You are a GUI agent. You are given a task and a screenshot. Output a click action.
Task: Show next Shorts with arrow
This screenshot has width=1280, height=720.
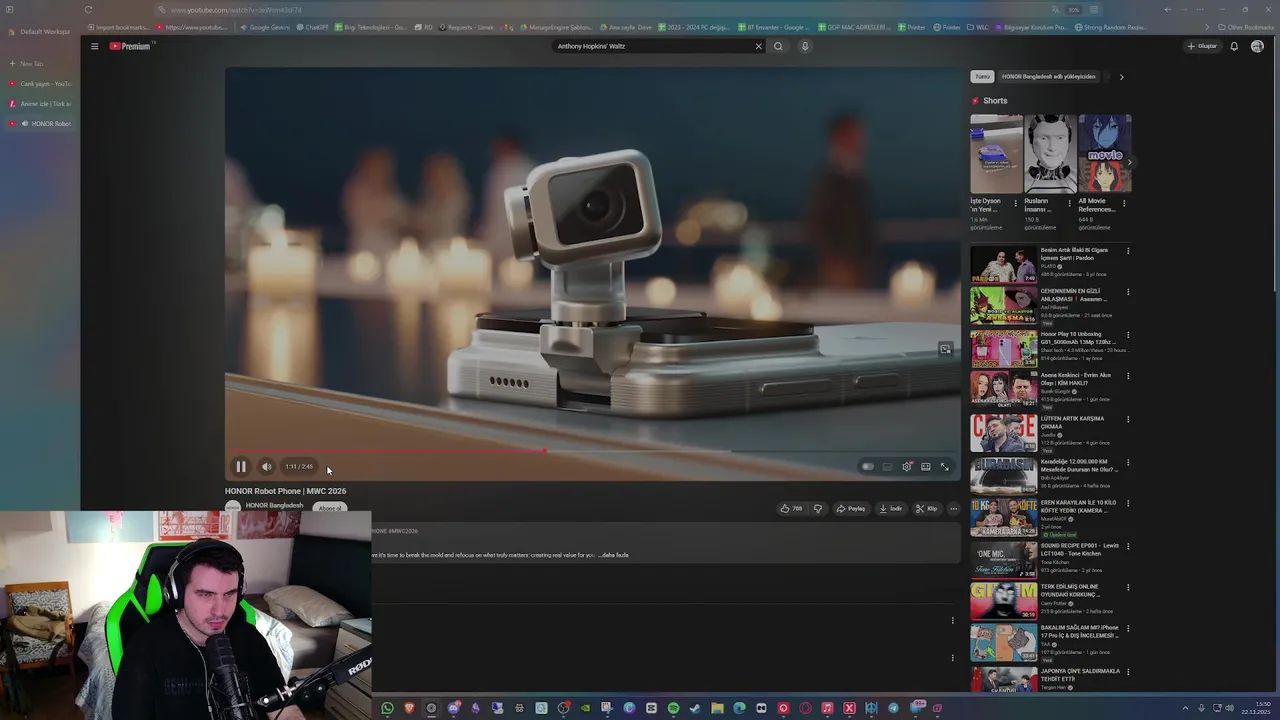click(1129, 162)
